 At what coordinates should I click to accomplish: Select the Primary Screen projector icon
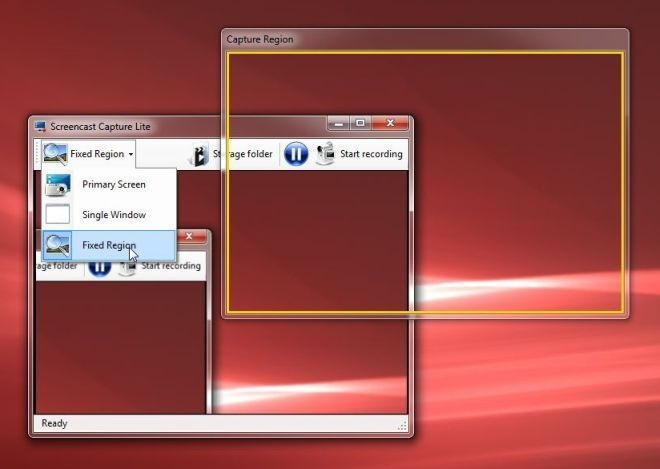58,185
